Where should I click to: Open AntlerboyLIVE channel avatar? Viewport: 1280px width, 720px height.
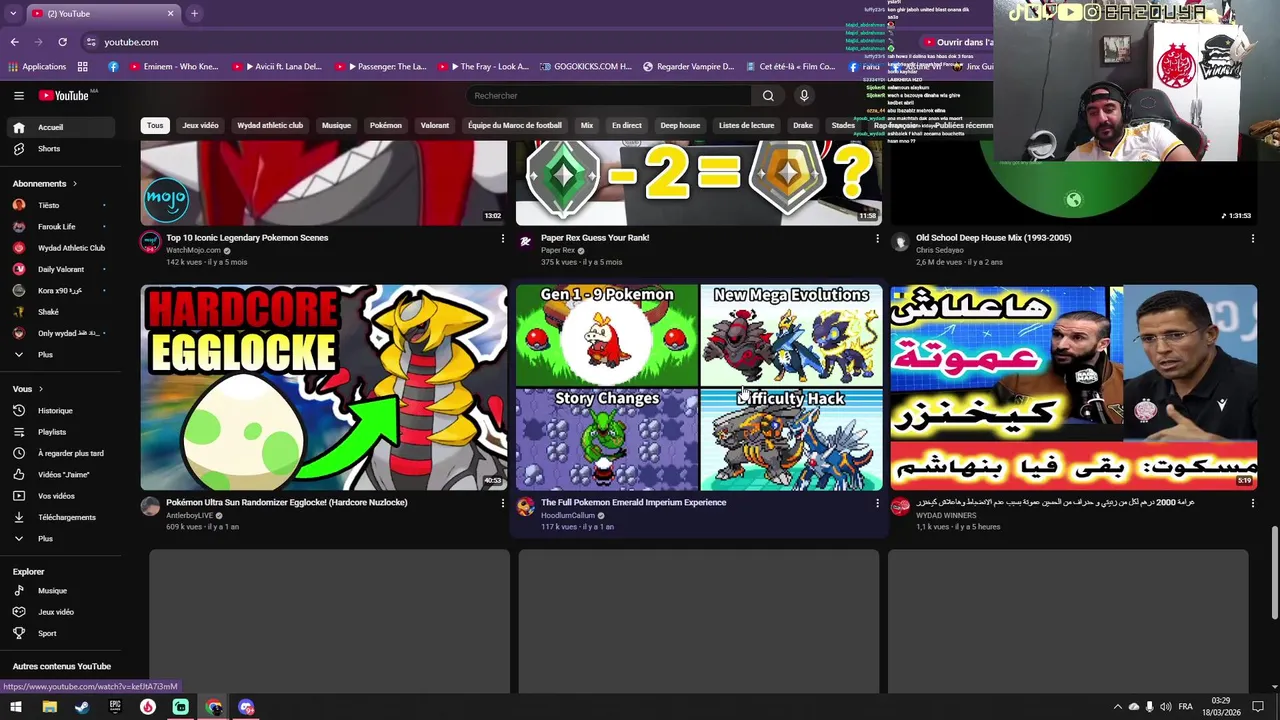(x=150, y=506)
